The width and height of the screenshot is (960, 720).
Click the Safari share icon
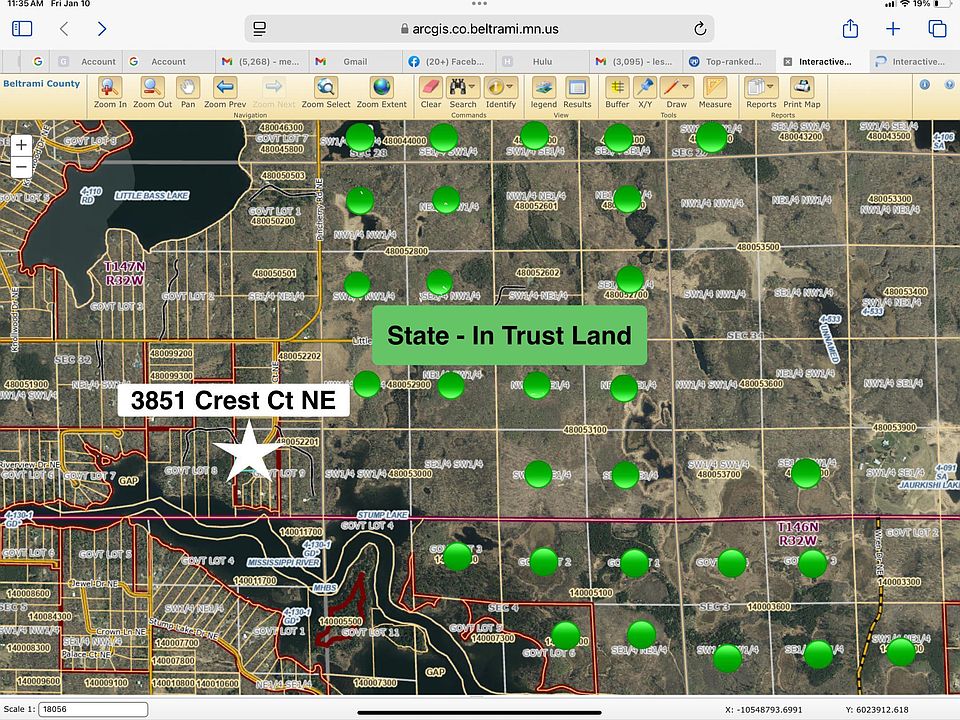(x=850, y=29)
